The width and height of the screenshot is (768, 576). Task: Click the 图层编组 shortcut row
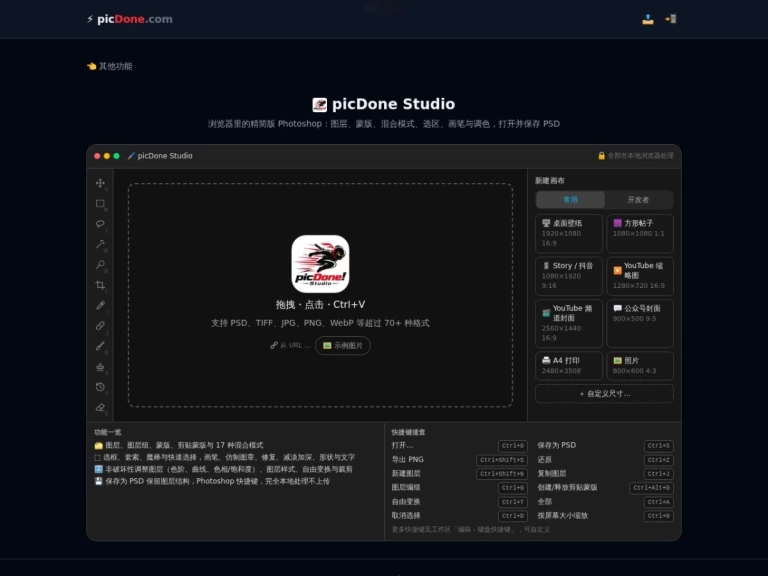tap(459, 487)
